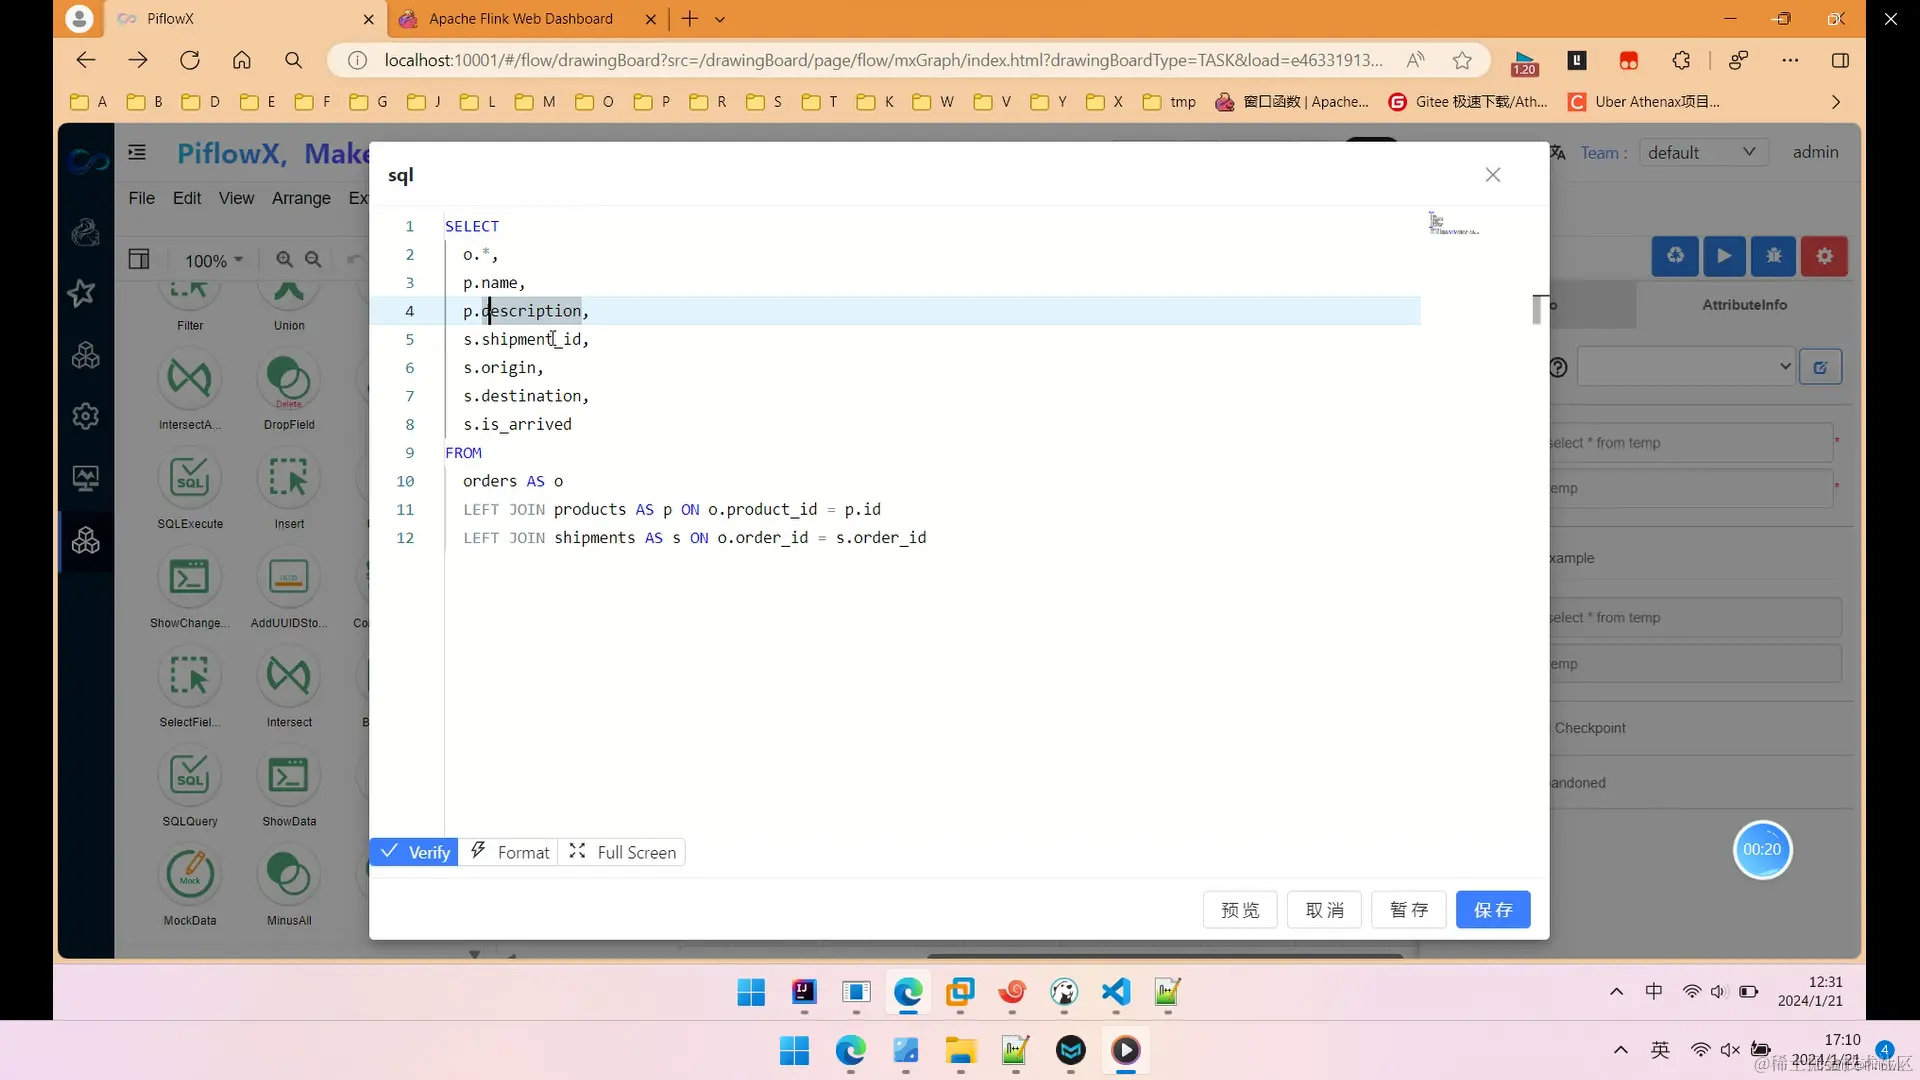Switch to Apache Flink Web Dashboard tab
The width and height of the screenshot is (1920, 1080).
tap(520, 18)
